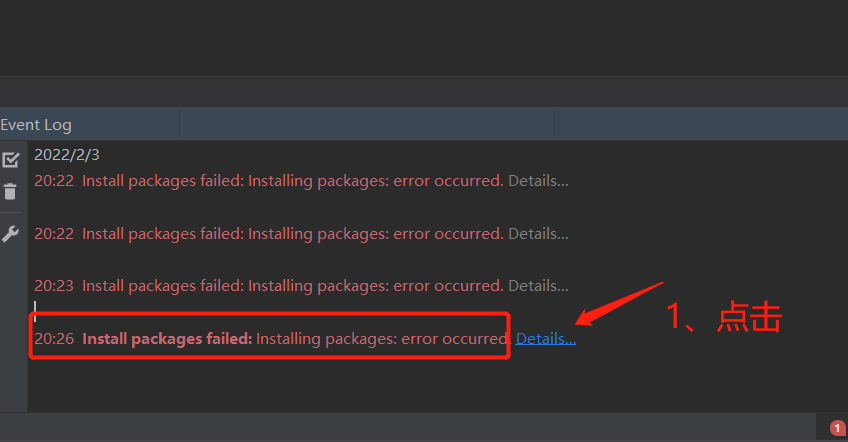This screenshot has height=442, width=848.
Task: Mark all notifications as read icon
Action: [11, 160]
